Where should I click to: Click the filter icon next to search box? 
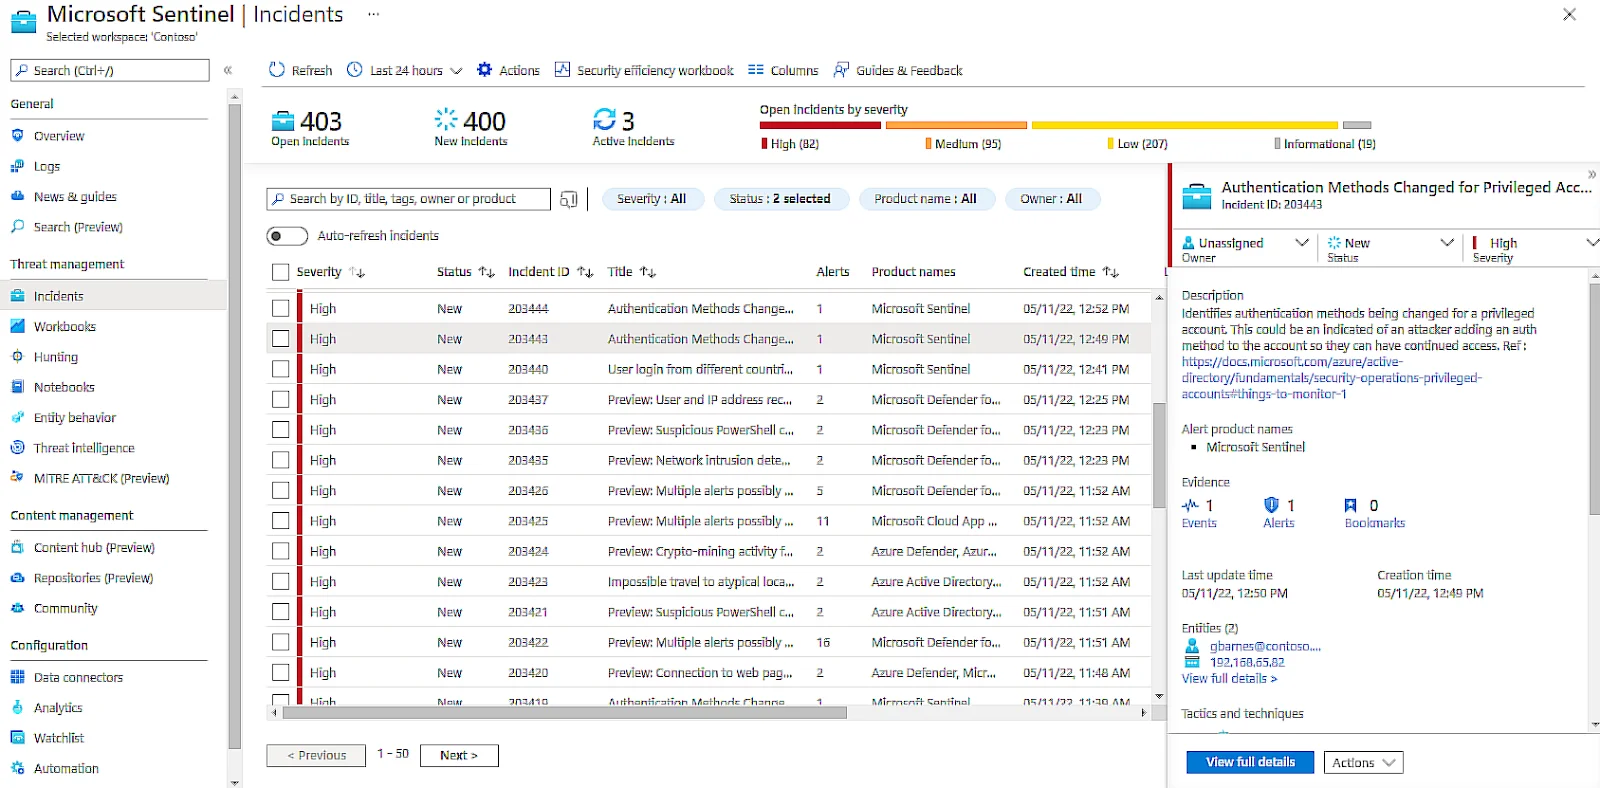click(x=569, y=199)
